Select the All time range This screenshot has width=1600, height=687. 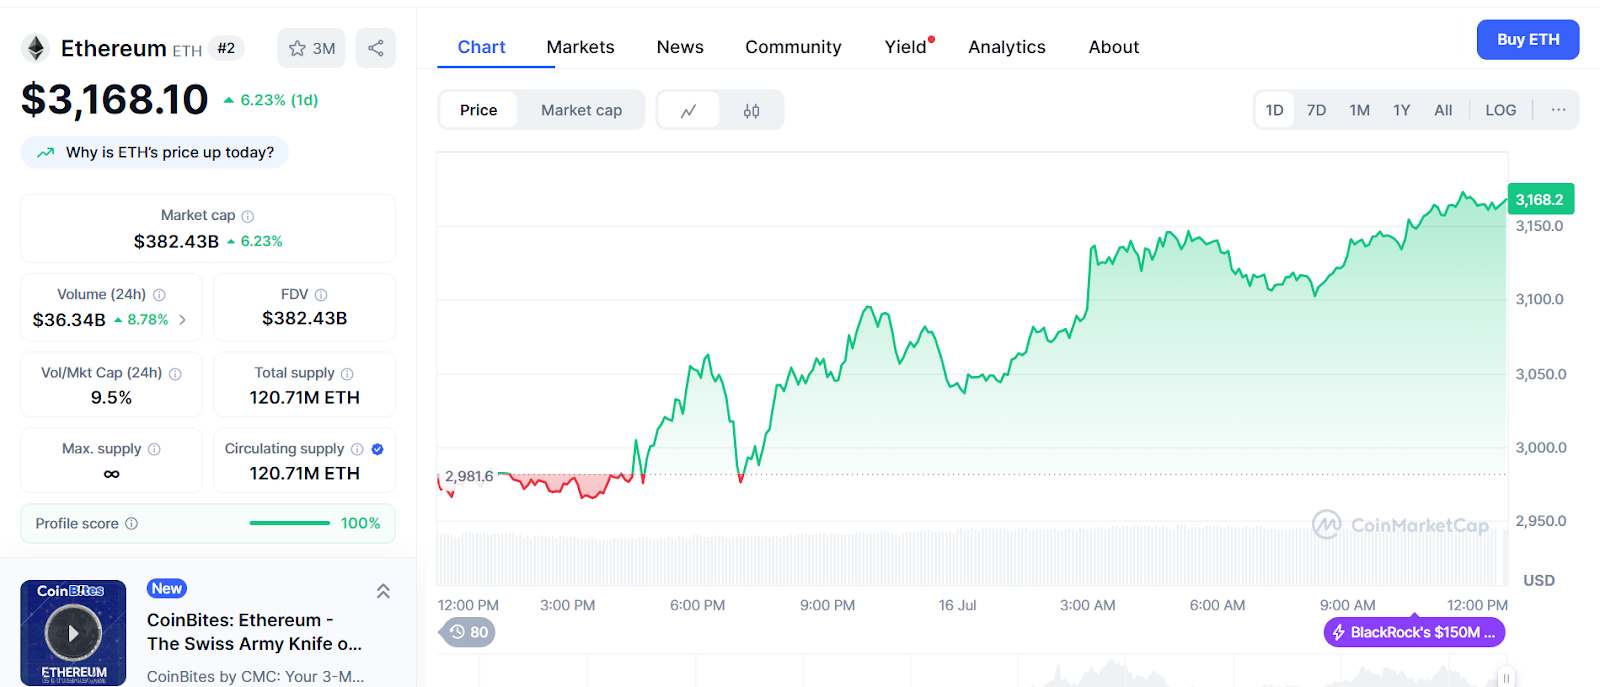tap(1443, 110)
